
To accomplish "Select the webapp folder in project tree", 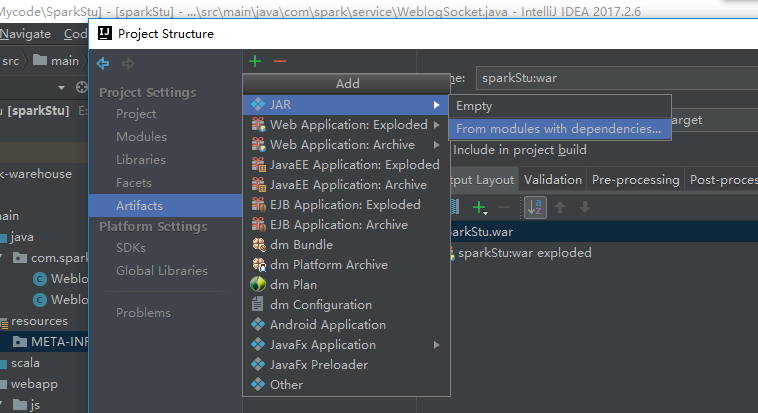I will 34,384.
